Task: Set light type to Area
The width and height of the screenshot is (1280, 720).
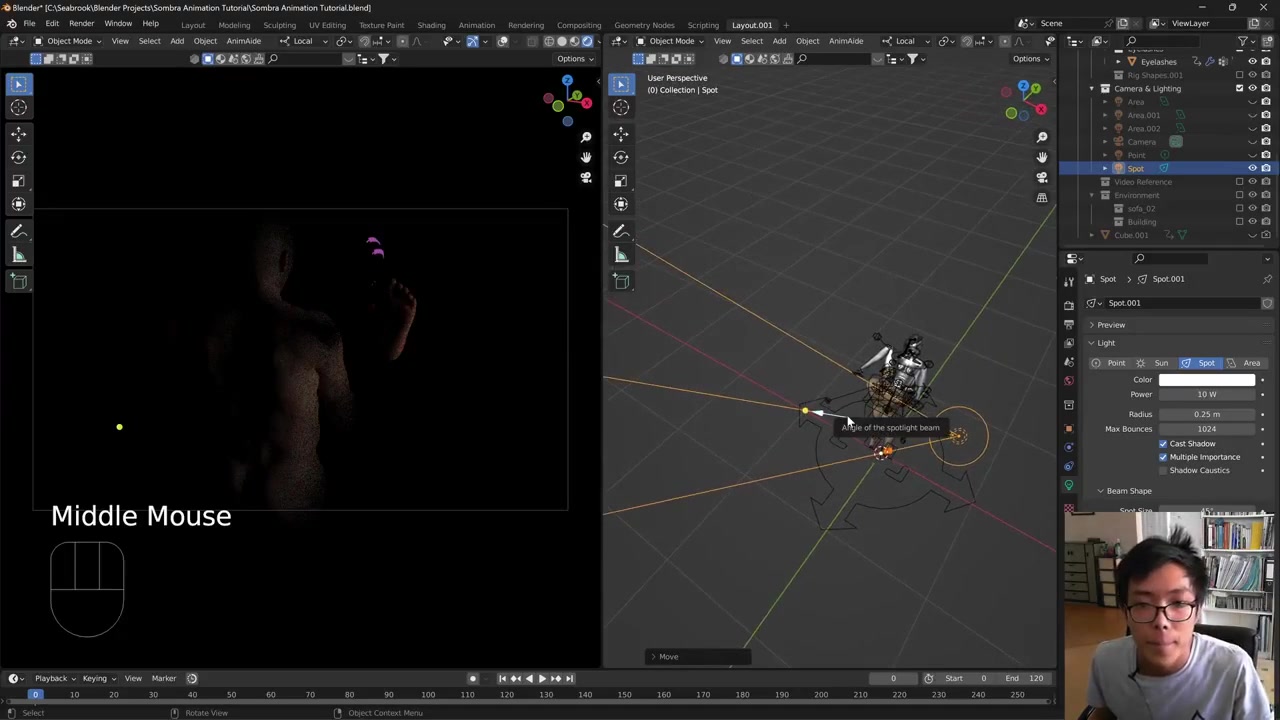Action: tap(1245, 363)
